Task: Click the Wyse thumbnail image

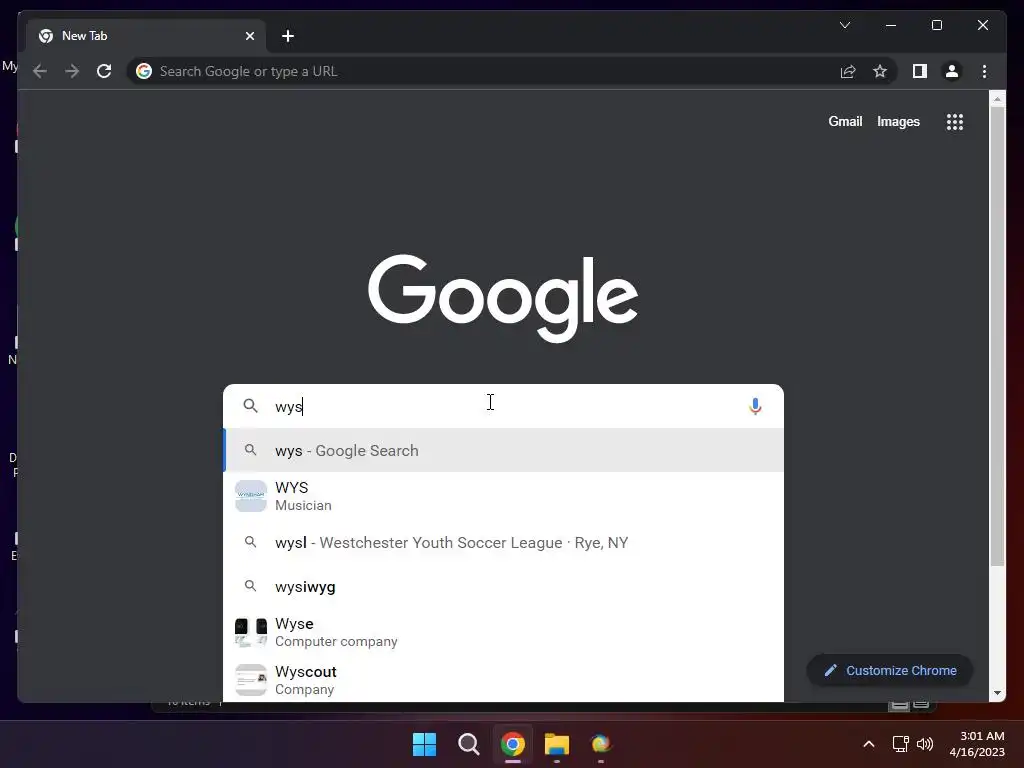Action: (x=251, y=632)
